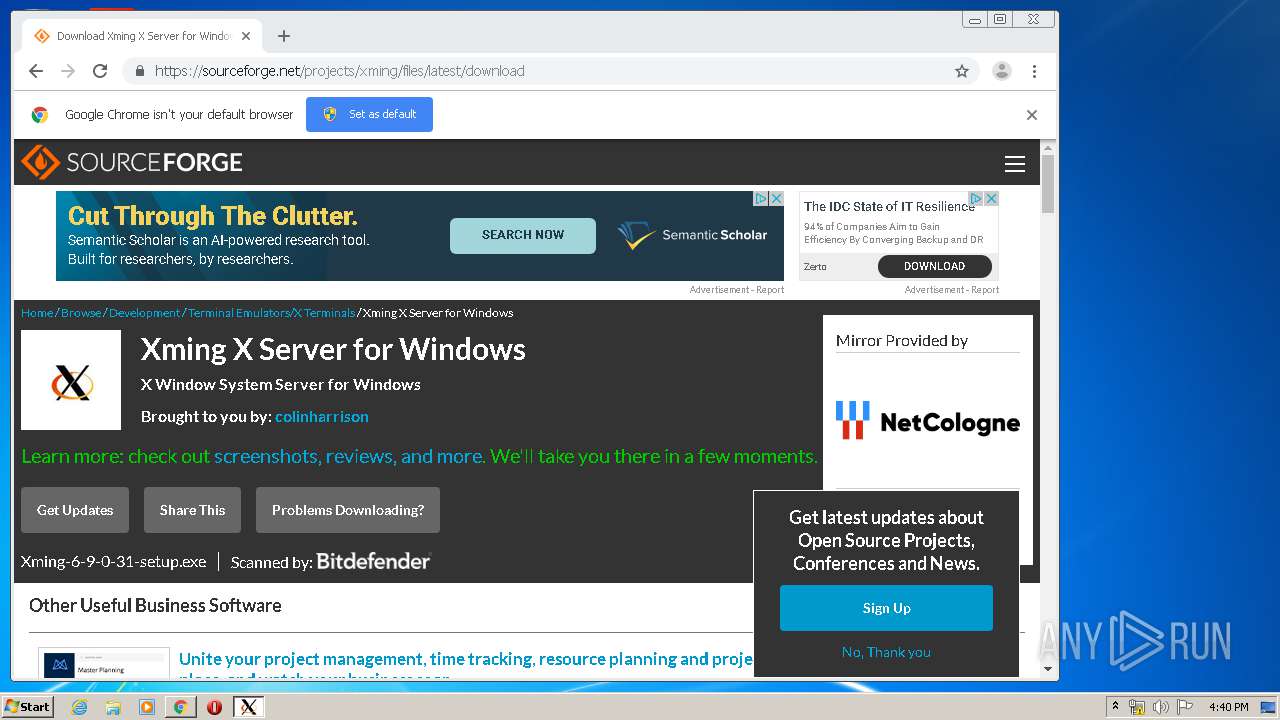Click Terminal Emulators/X Terminals breadcrumb
This screenshot has height=720, width=1280.
pos(271,313)
